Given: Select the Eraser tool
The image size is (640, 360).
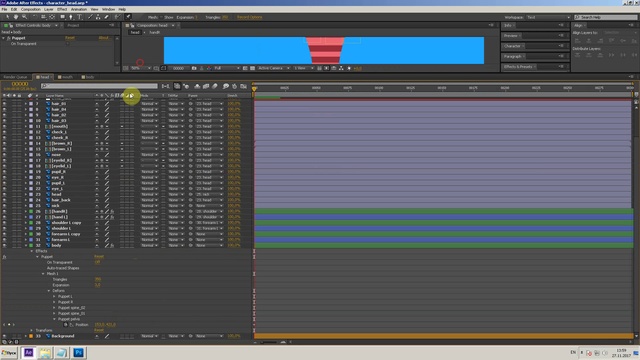Looking at the screenshot, I should click(107, 17).
